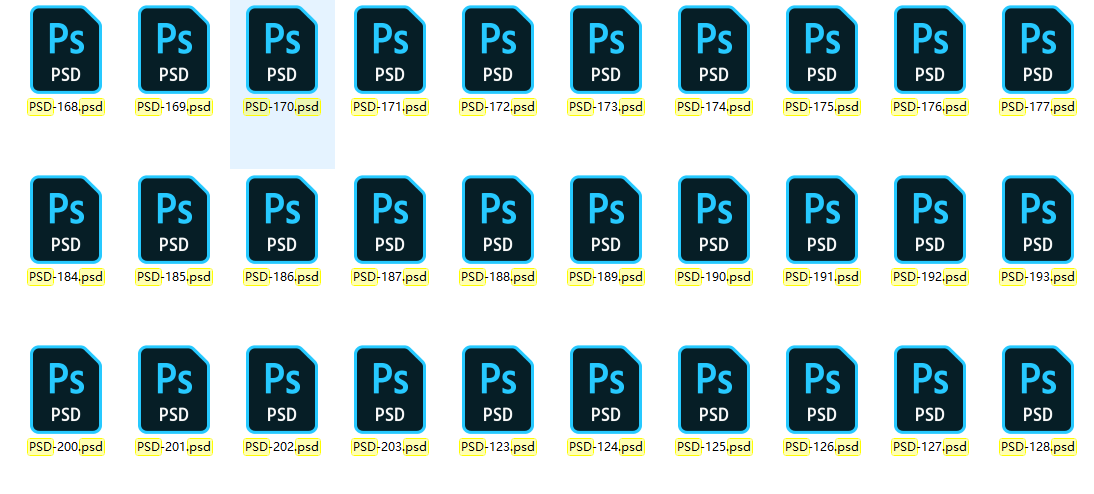Pick the PSD-189.psd file icon
Image resolution: width=1094 pixels, height=494 pixels.
[x=606, y=219]
